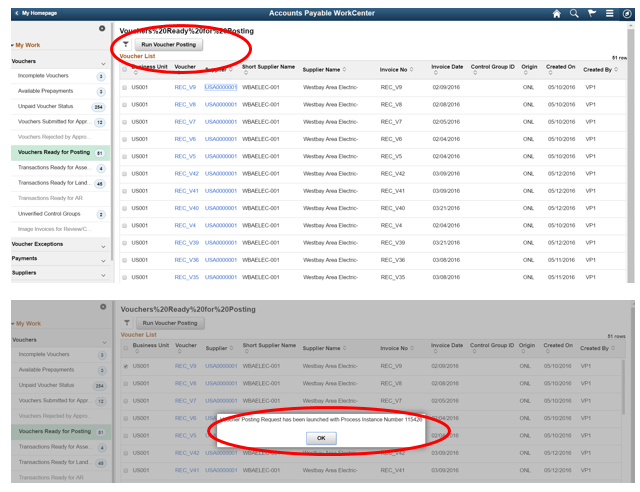Screen dimensions: 640x492
Task: Sort by Created By in the undimmed Voucher List
Action: tap(600, 70)
